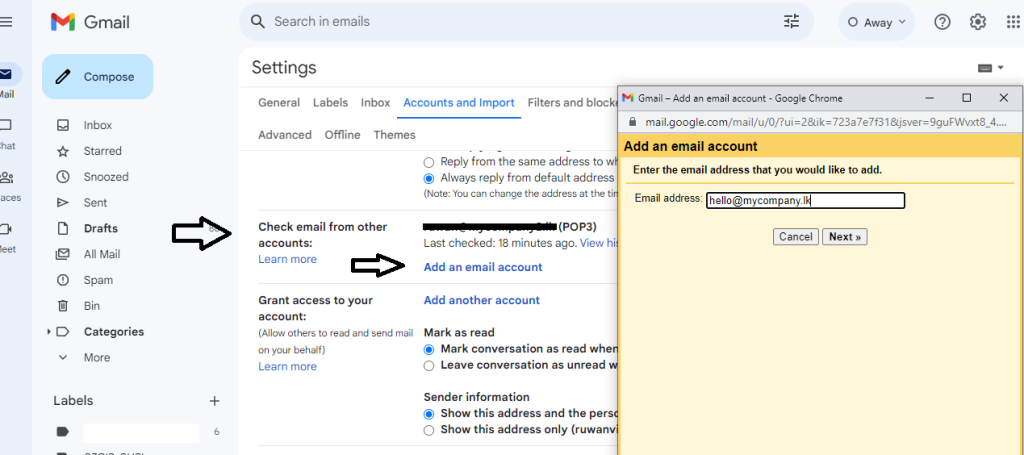Select Show this address only radio

[428, 430]
